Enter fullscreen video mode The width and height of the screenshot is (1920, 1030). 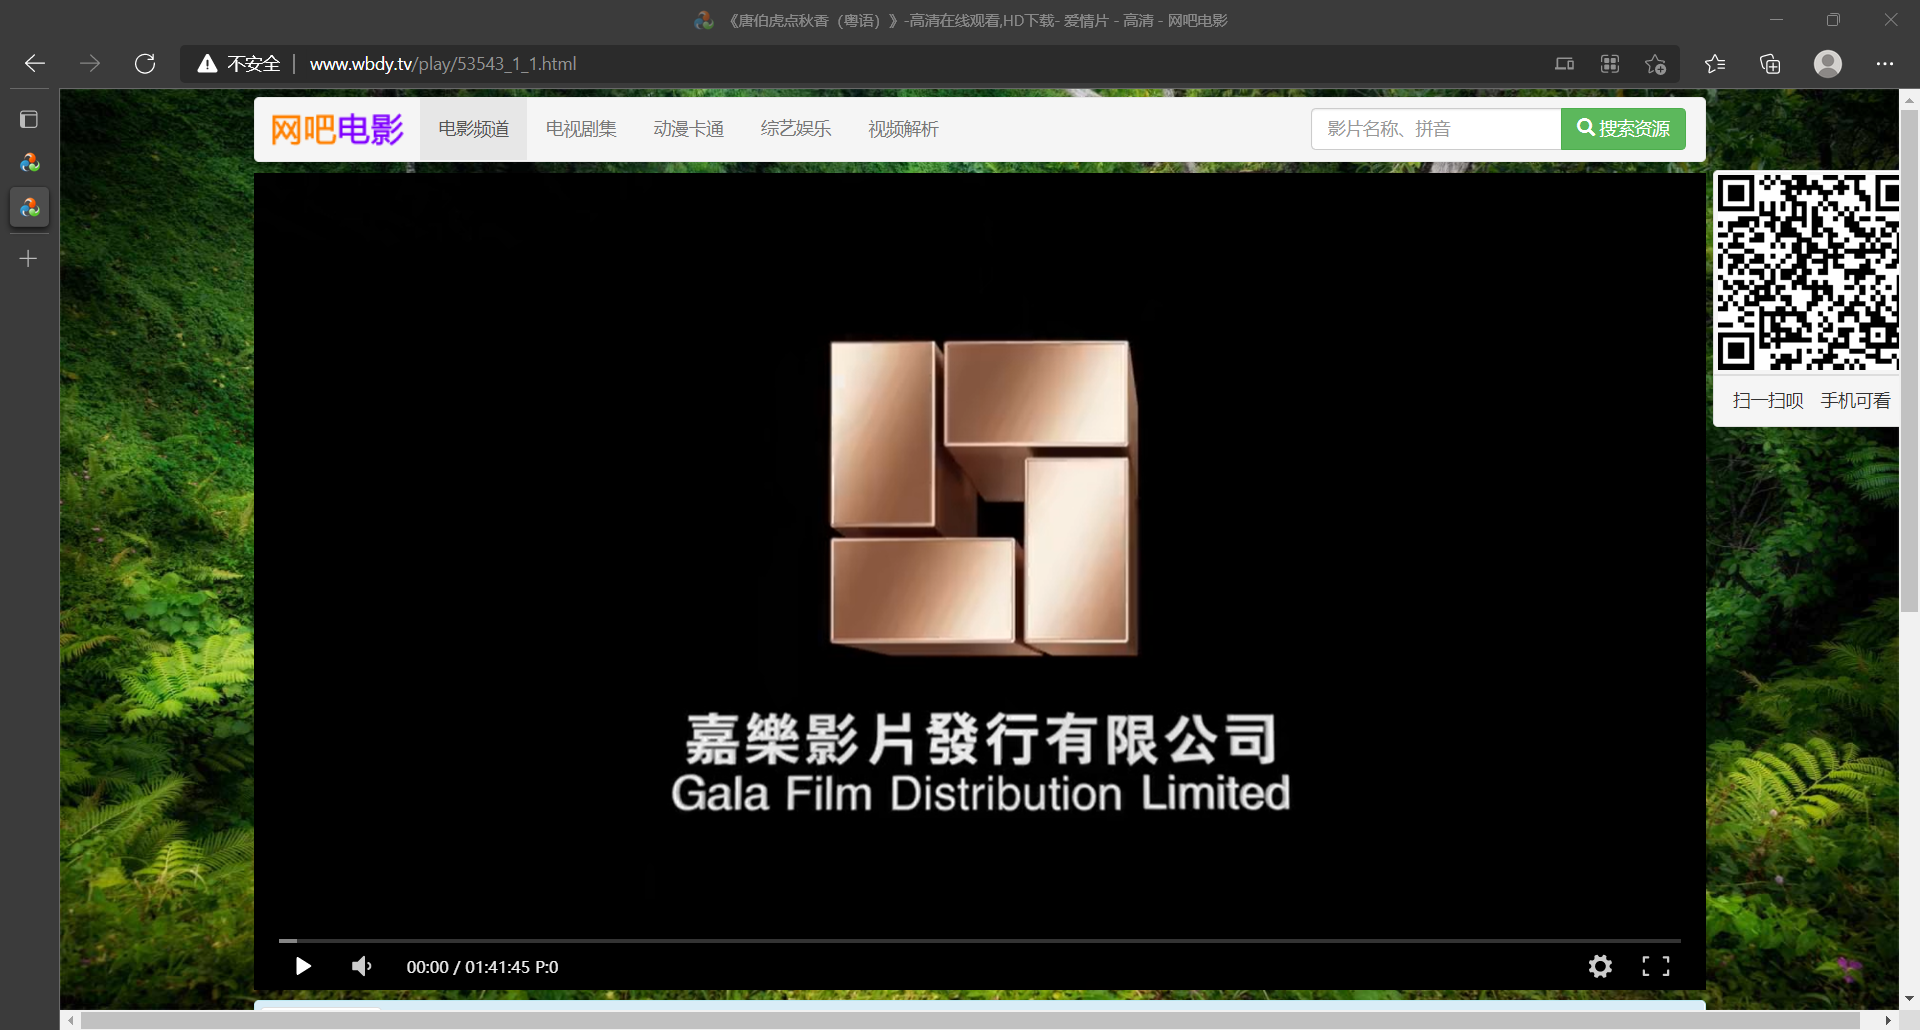1656,966
